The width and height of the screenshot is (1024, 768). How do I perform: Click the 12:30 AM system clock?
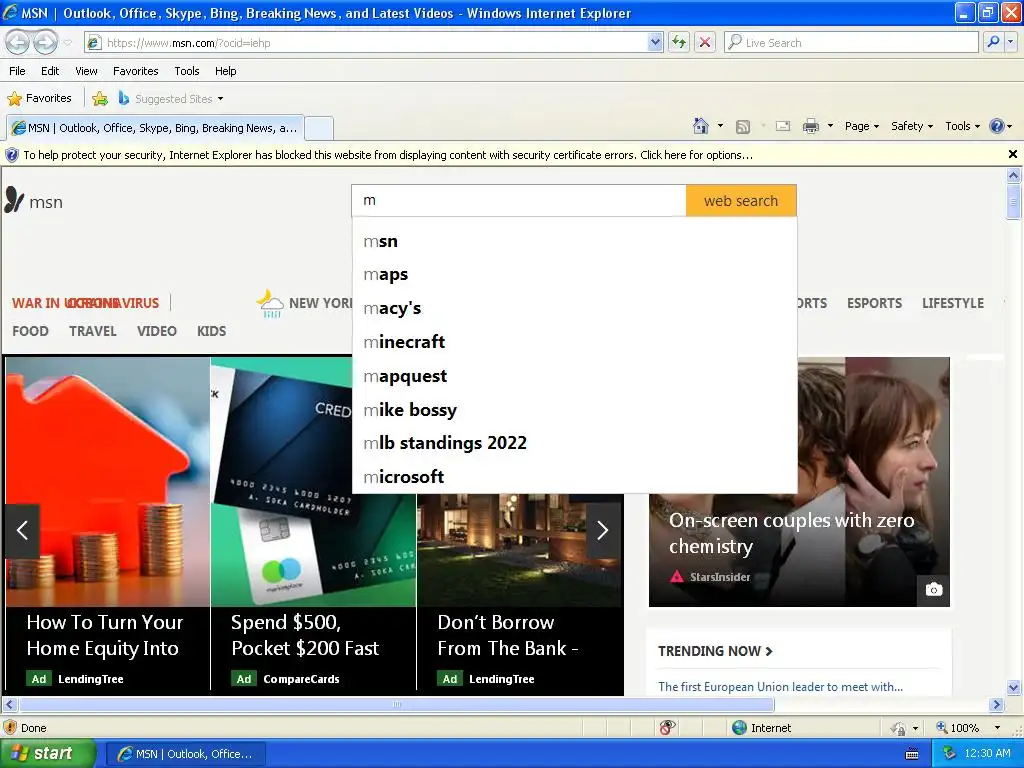(x=987, y=753)
